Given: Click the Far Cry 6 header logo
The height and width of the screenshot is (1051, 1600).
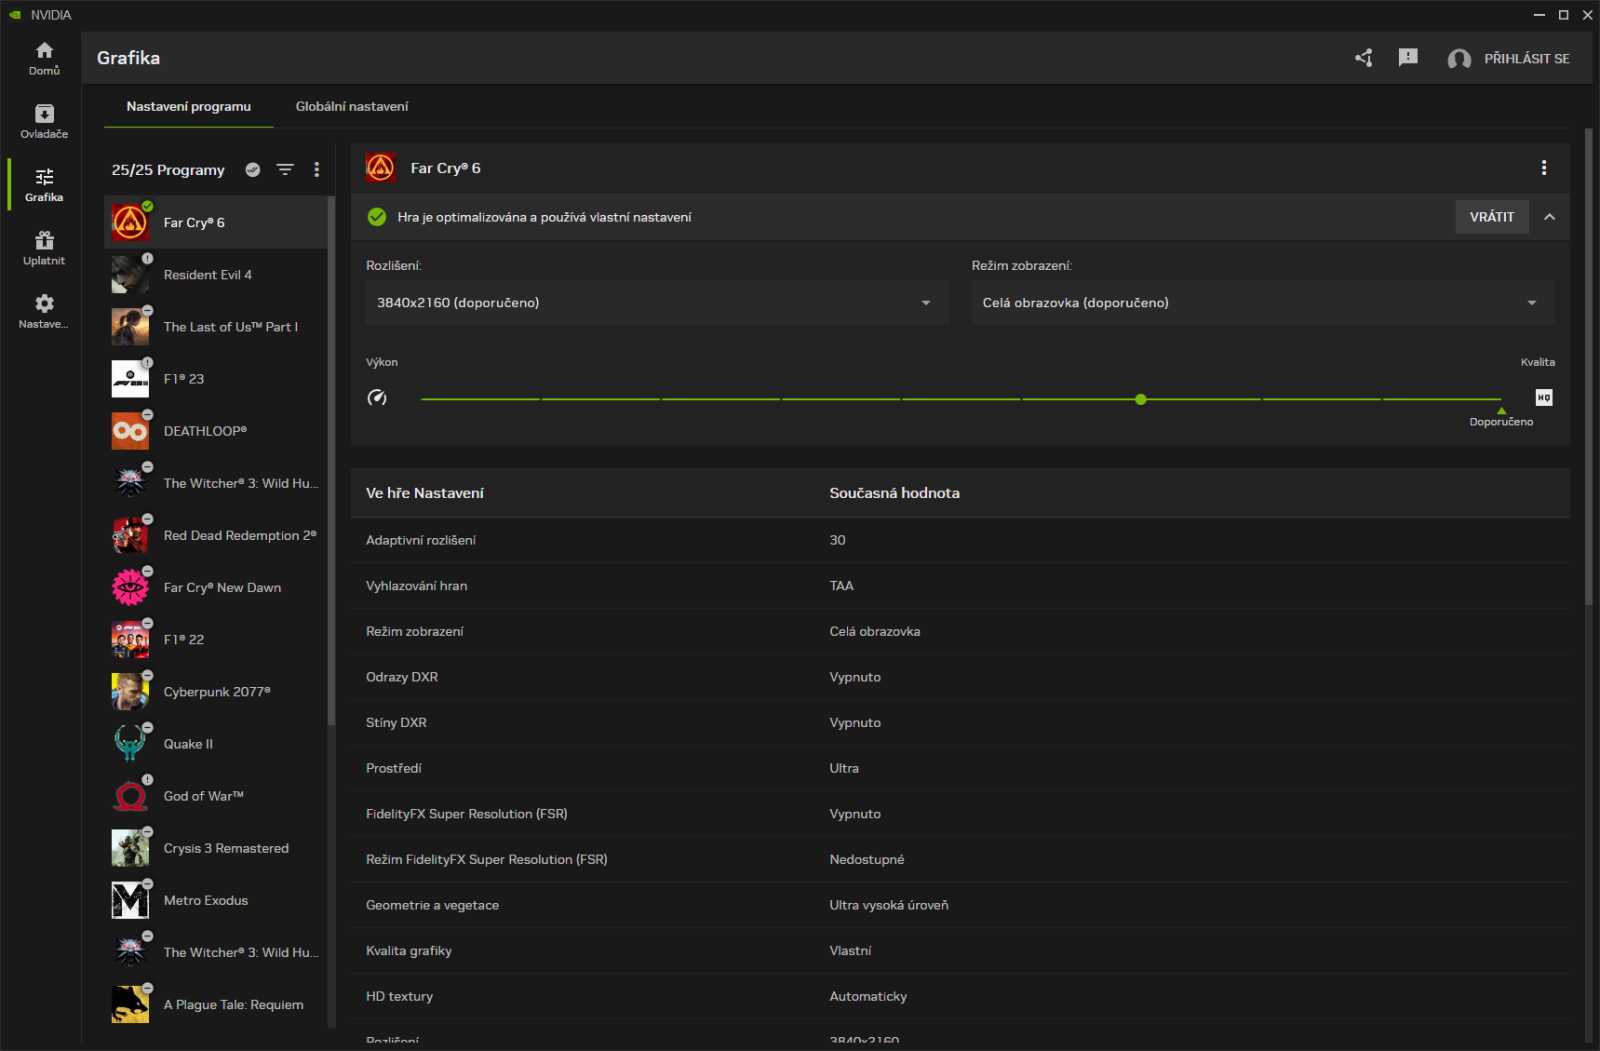Looking at the screenshot, I should [x=381, y=168].
